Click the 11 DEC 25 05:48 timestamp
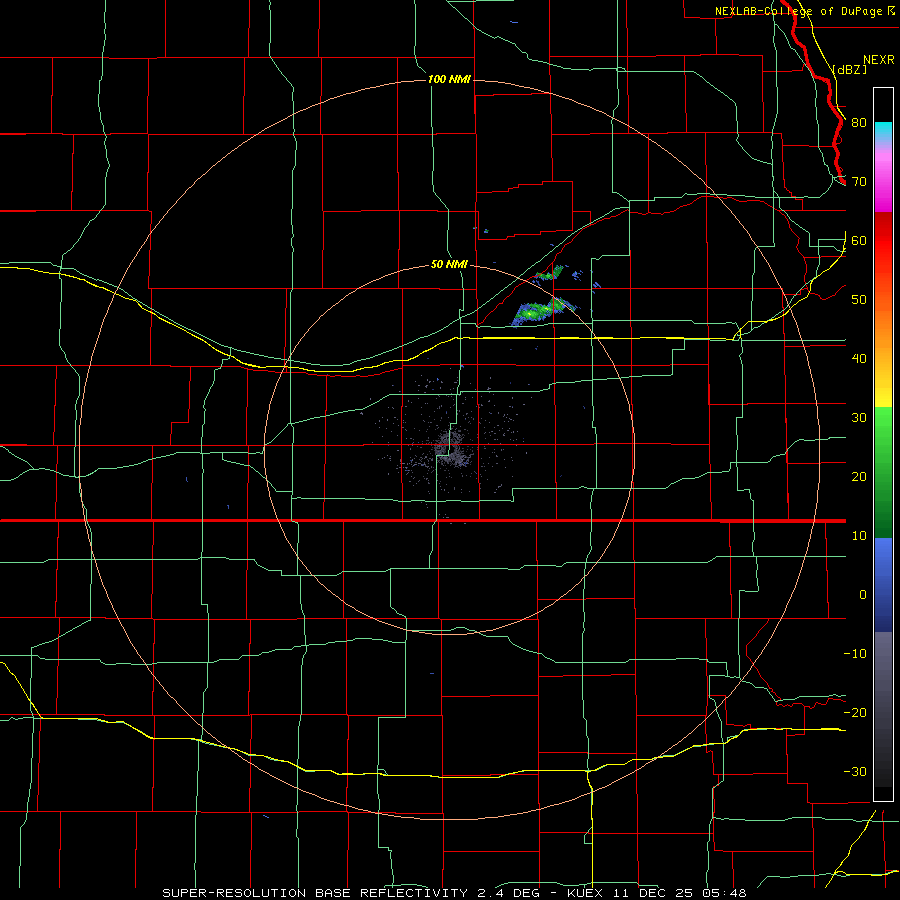 [680, 893]
